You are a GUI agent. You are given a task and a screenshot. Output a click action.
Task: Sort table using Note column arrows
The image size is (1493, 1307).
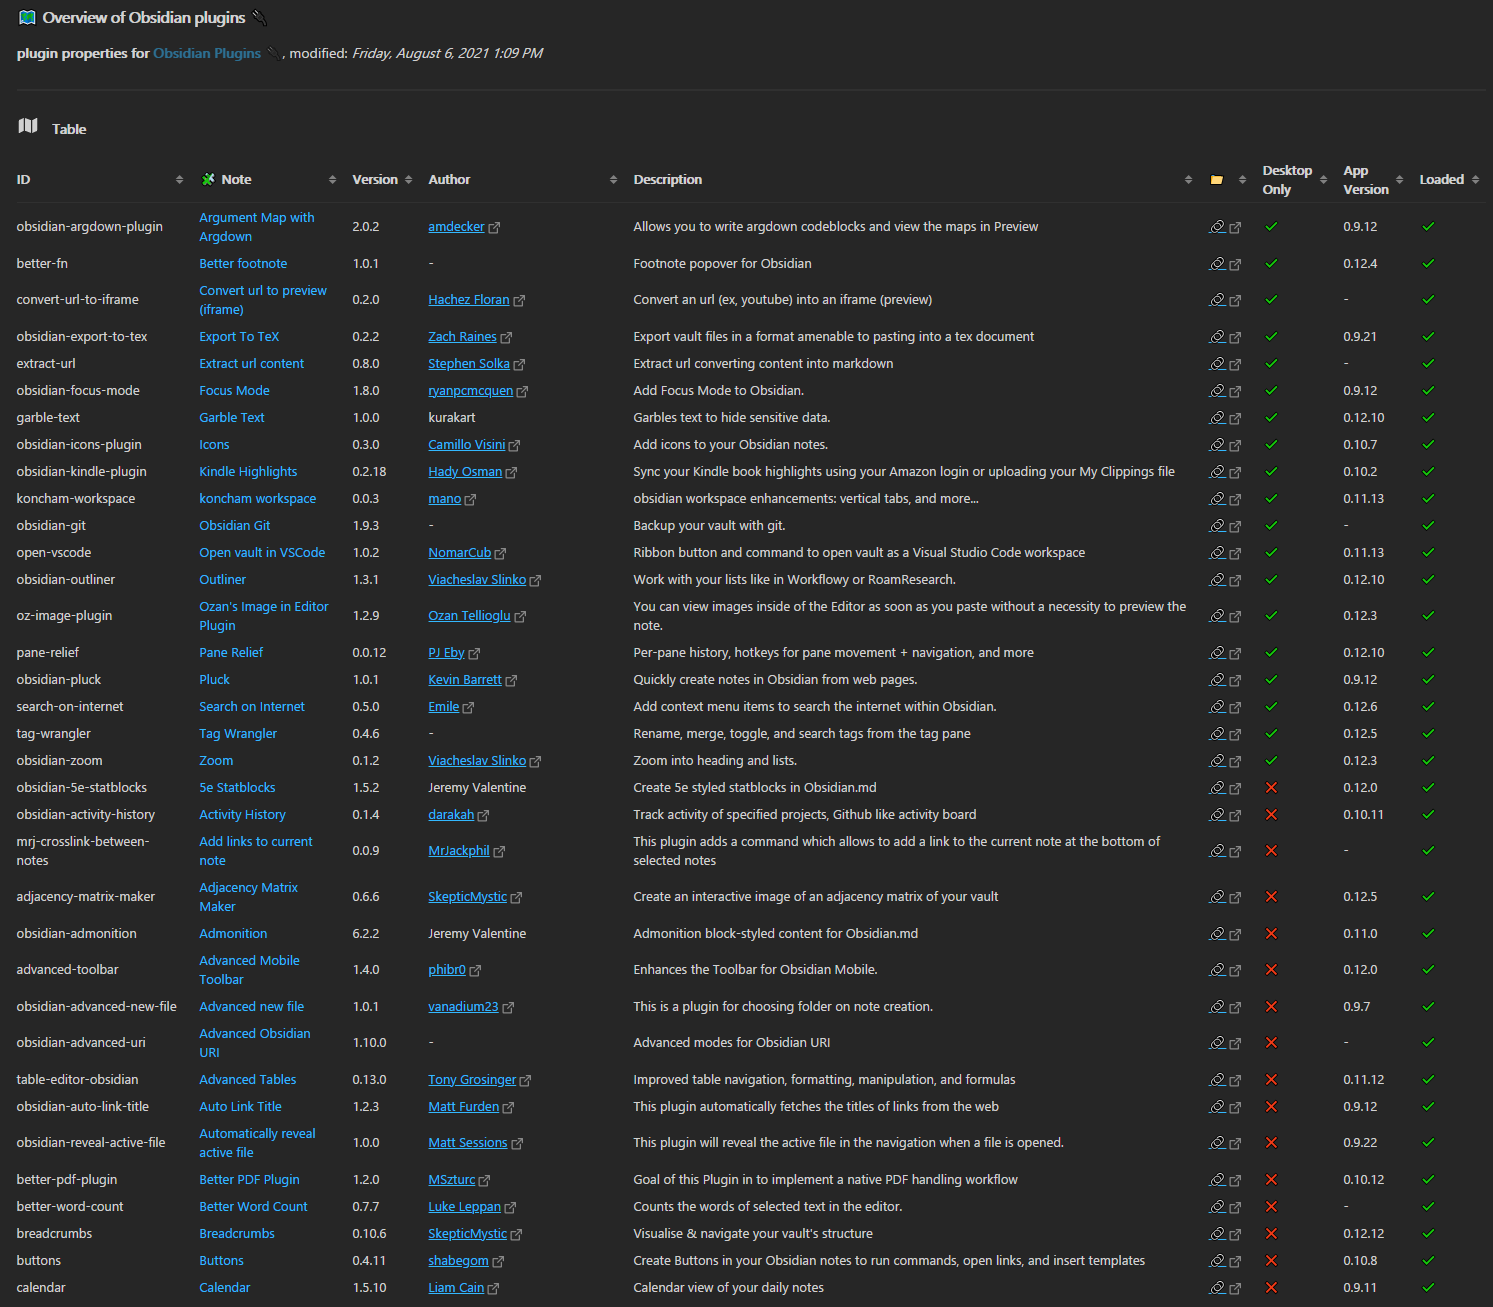332,180
